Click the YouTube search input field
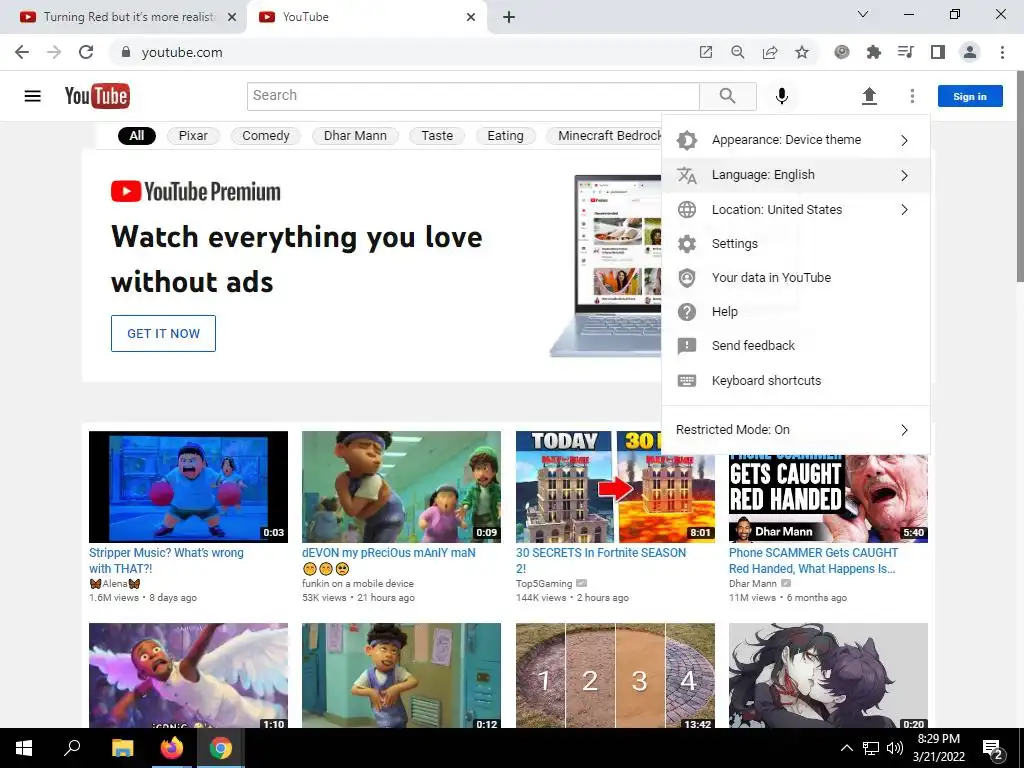This screenshot has width=1024, height=768. (473, 96)
